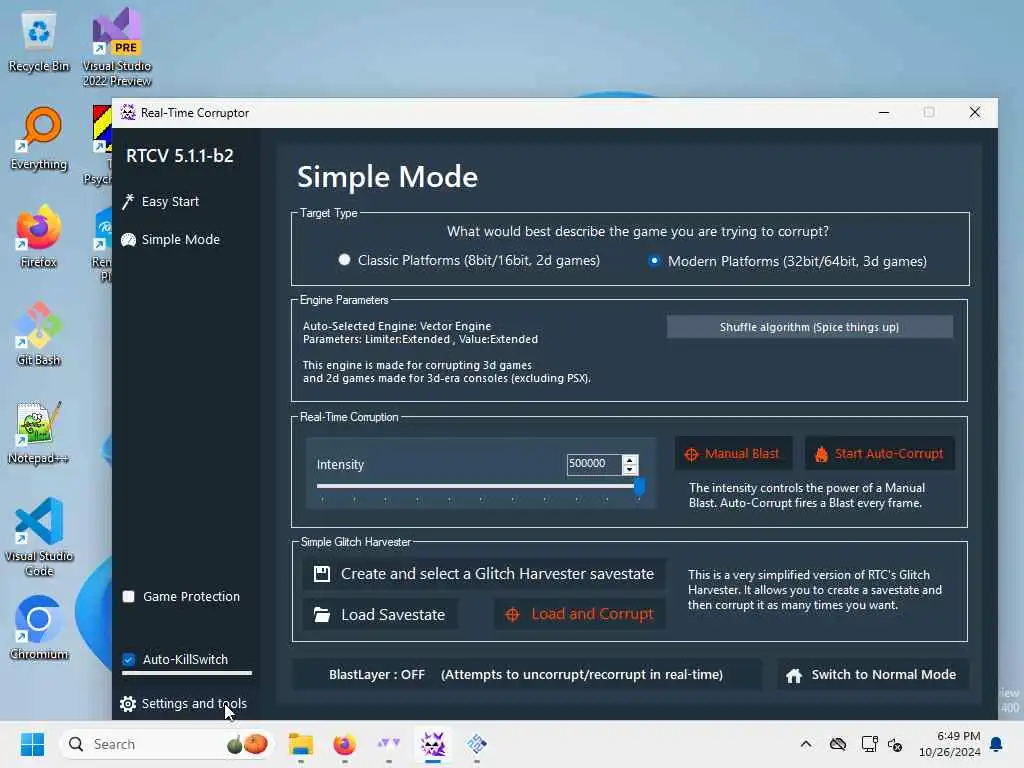This screenshot has height=768, width=1024.
Task: Close the Real-Time Corruptor window
Action: click(x=974, y=112)
